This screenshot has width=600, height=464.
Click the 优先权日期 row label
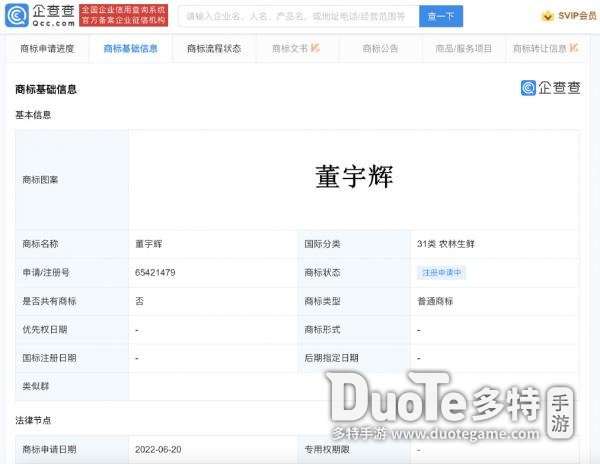pos(45,329)
